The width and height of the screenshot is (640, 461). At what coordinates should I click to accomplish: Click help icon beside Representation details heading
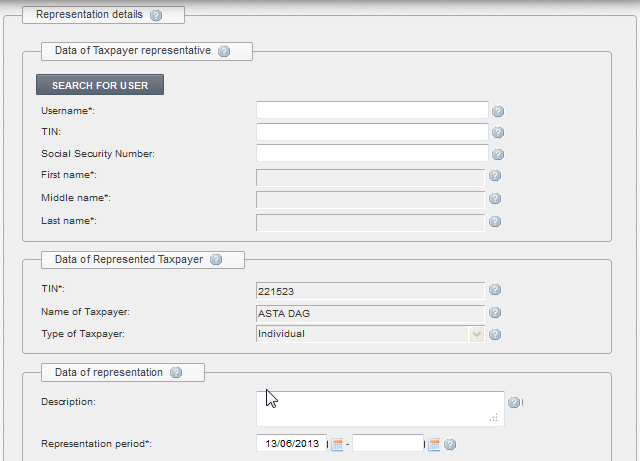pyautogui.click(x=156, y=15)
